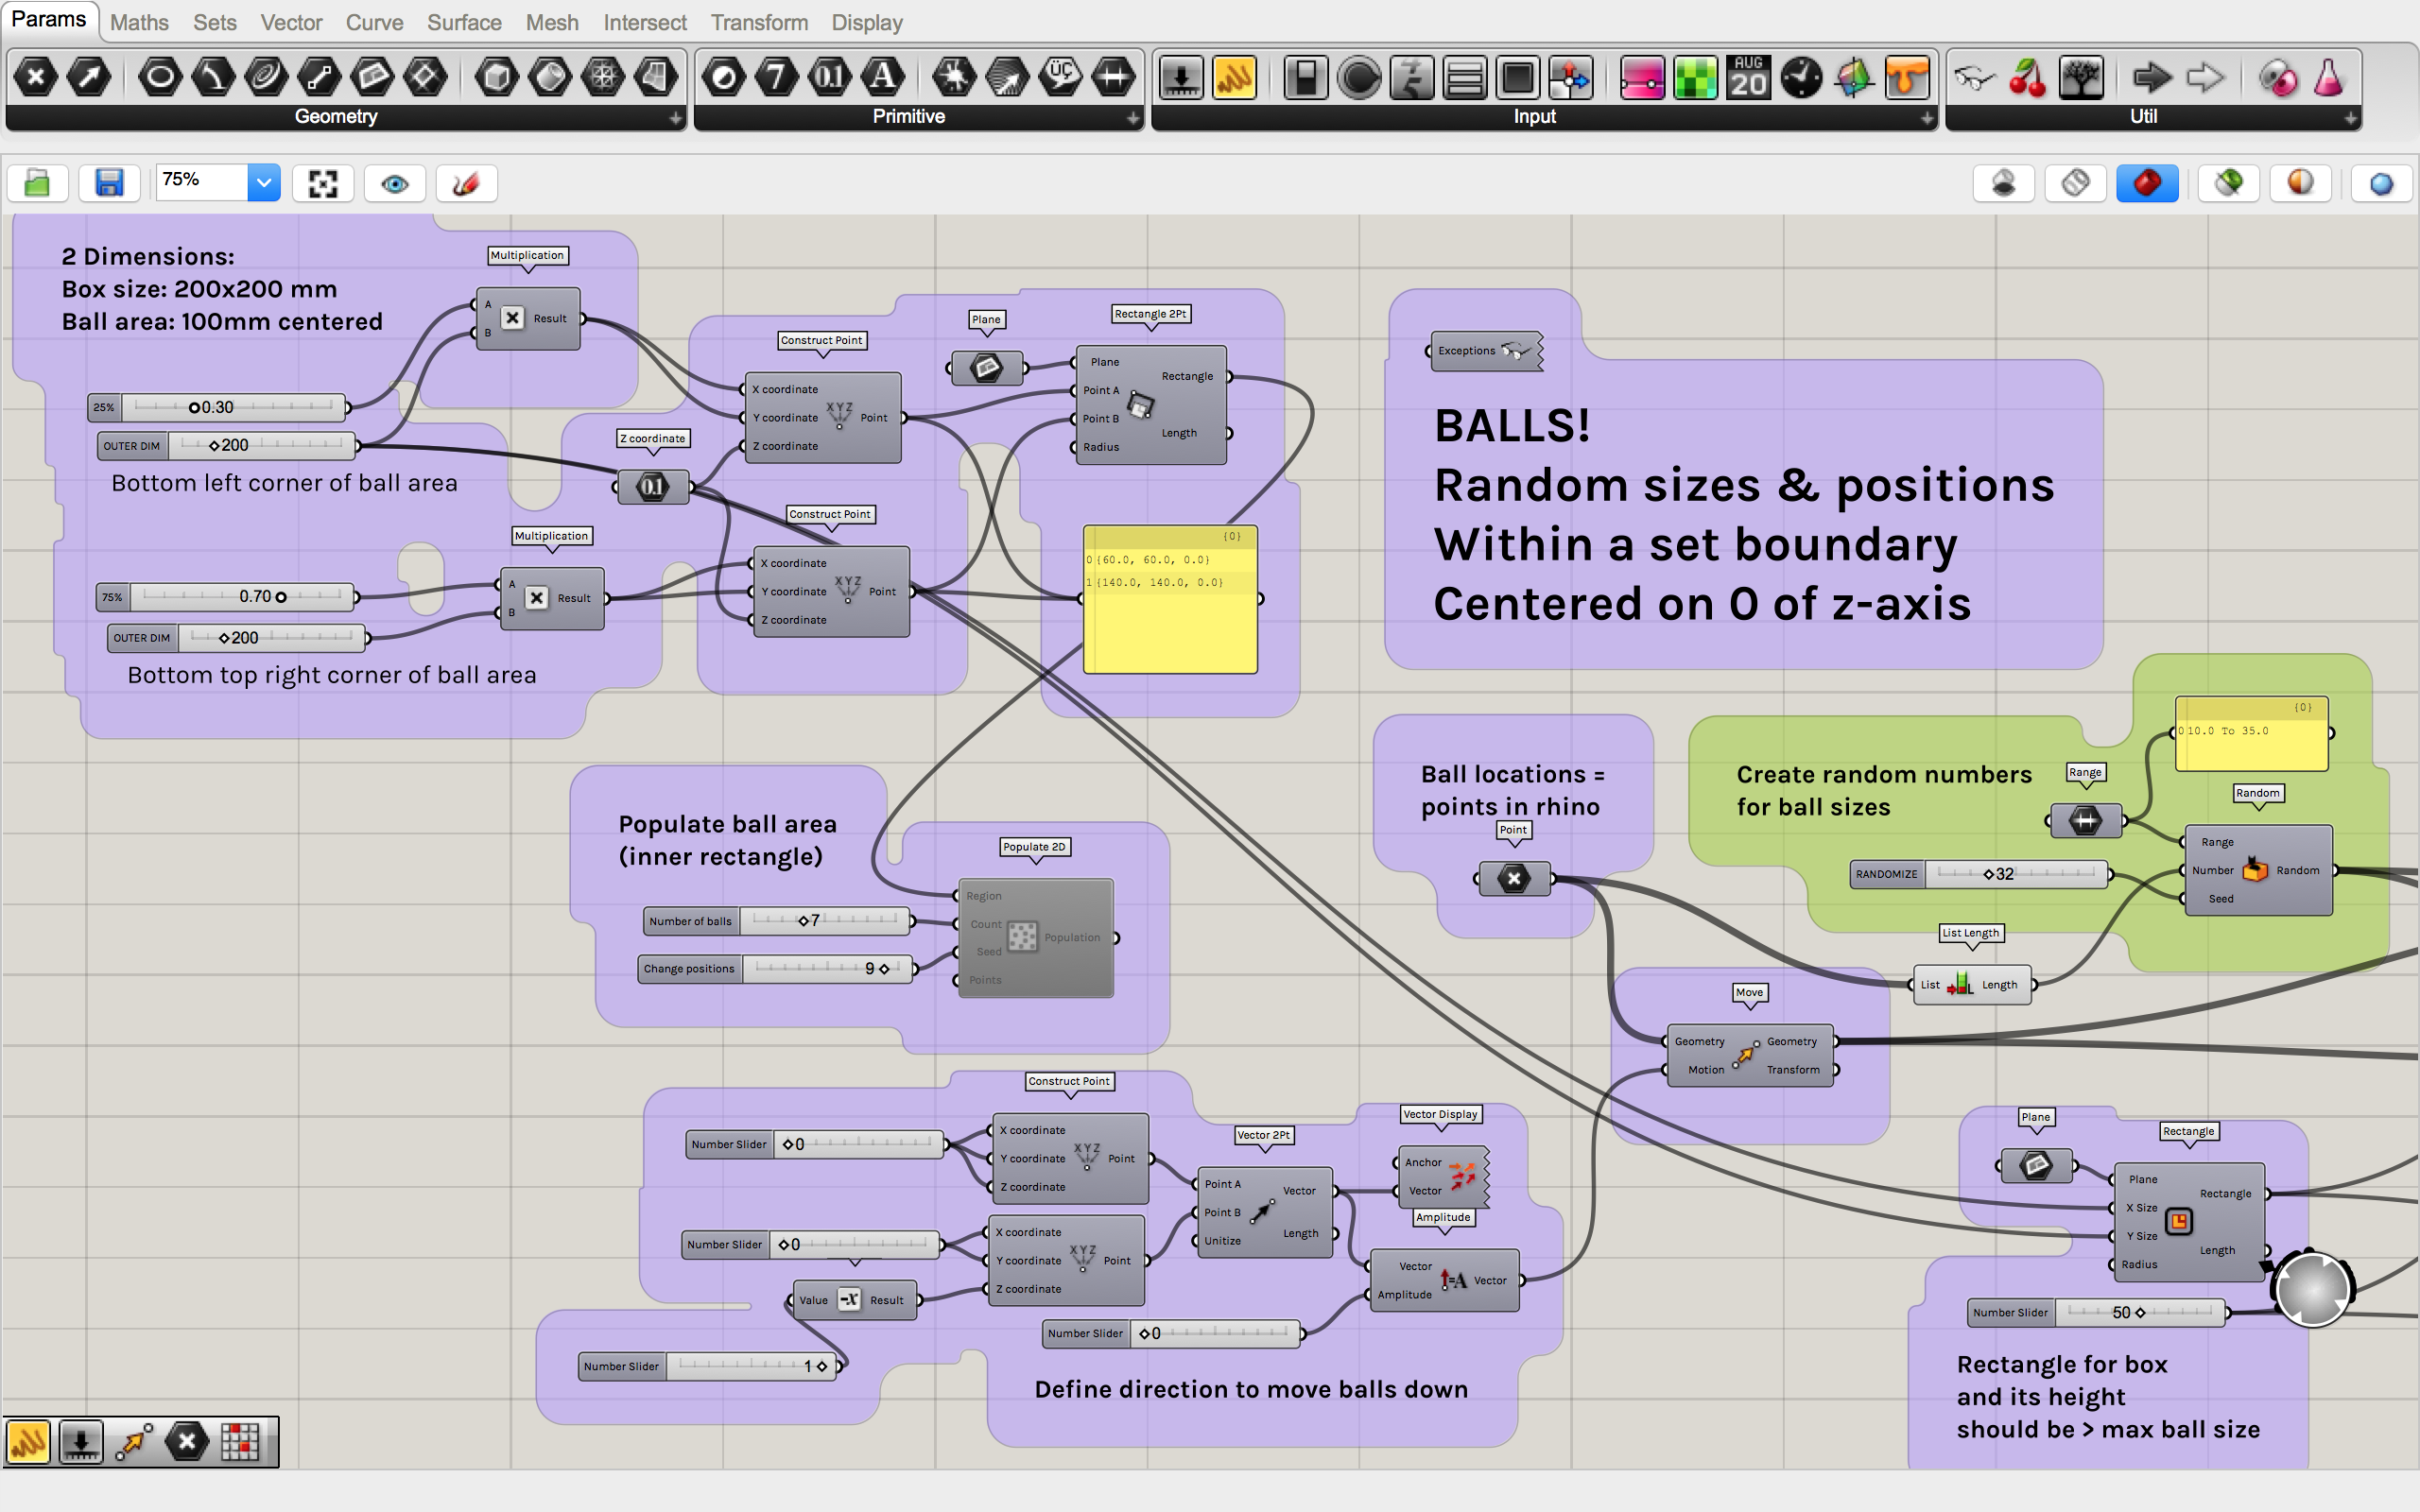2420x1512 pixels.
Task: Click the 75% slider showing 0.70
Action: (226, 597)
